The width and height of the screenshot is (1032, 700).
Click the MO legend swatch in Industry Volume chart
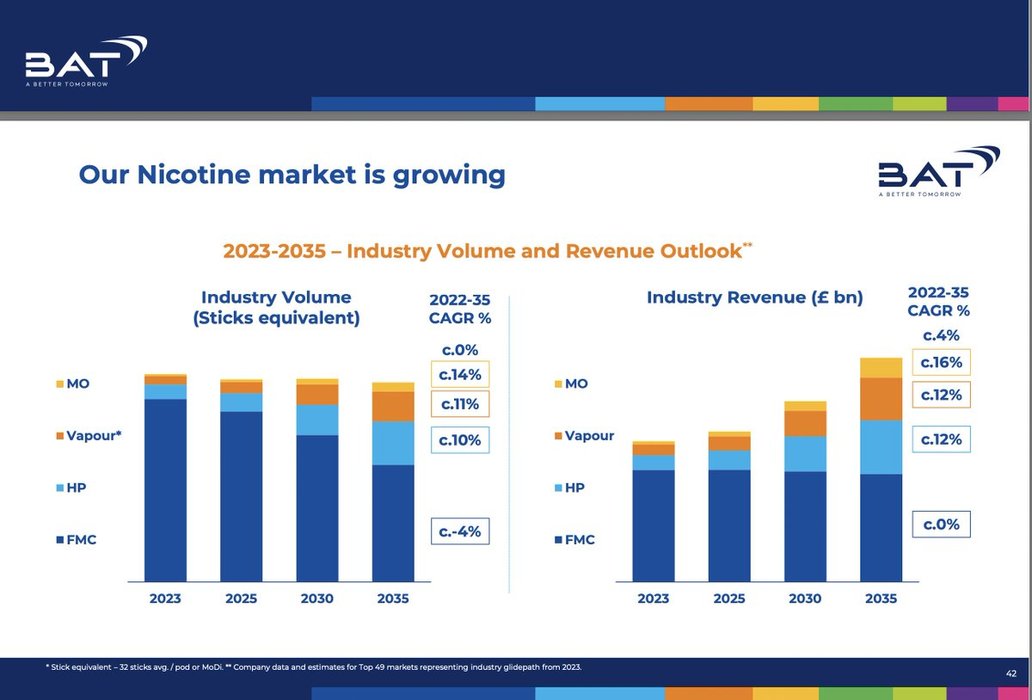[x=60, y=384]
